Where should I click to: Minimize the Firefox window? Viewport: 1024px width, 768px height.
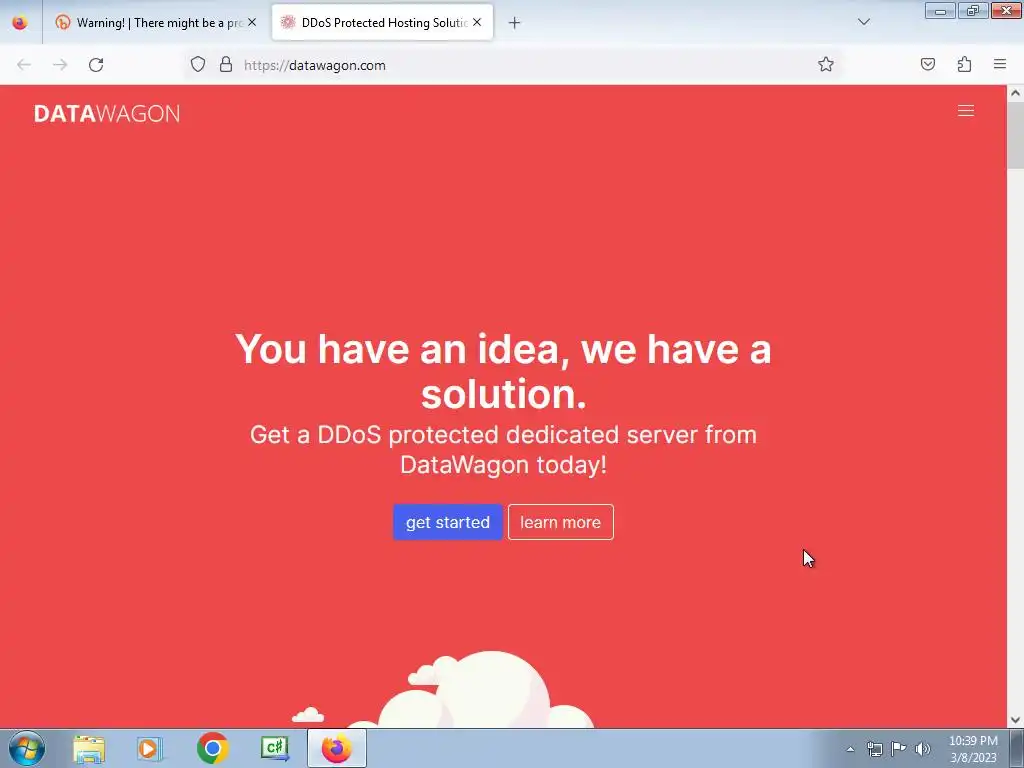click(x=940, y=10)
